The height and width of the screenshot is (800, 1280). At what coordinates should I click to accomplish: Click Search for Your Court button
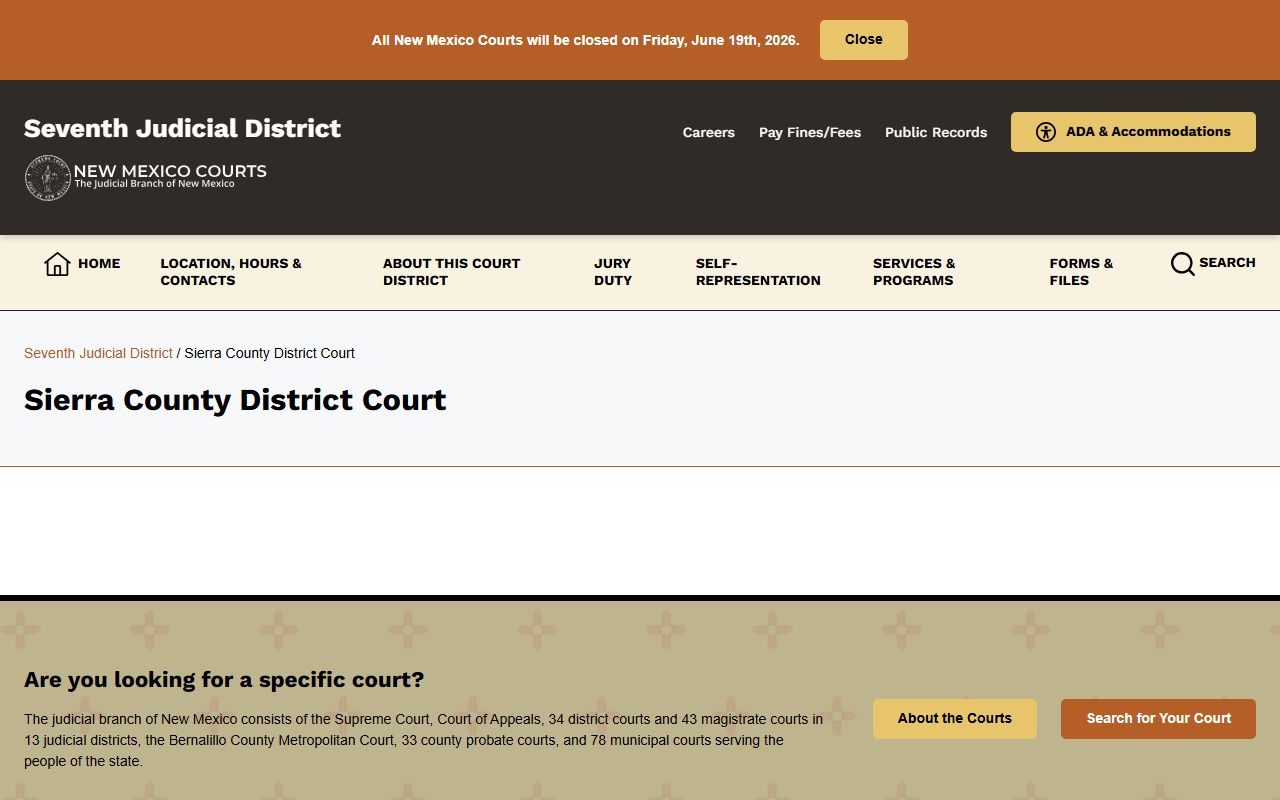pyautogui.click(x=1158, y=719)
